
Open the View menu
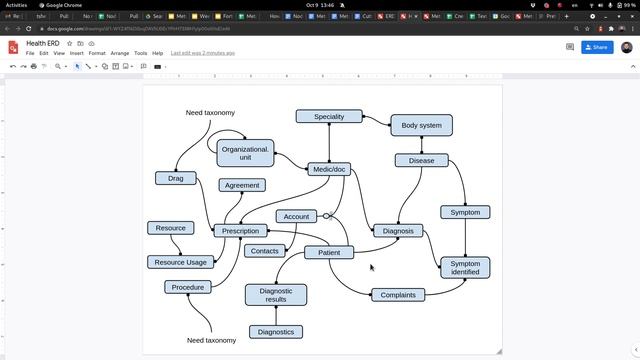pos(59,53)
